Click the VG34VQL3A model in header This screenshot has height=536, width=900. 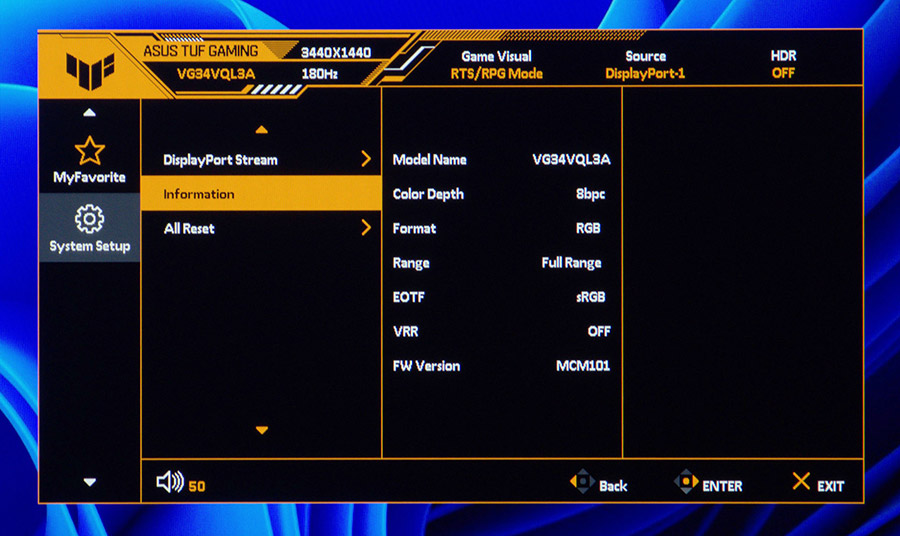215,73
